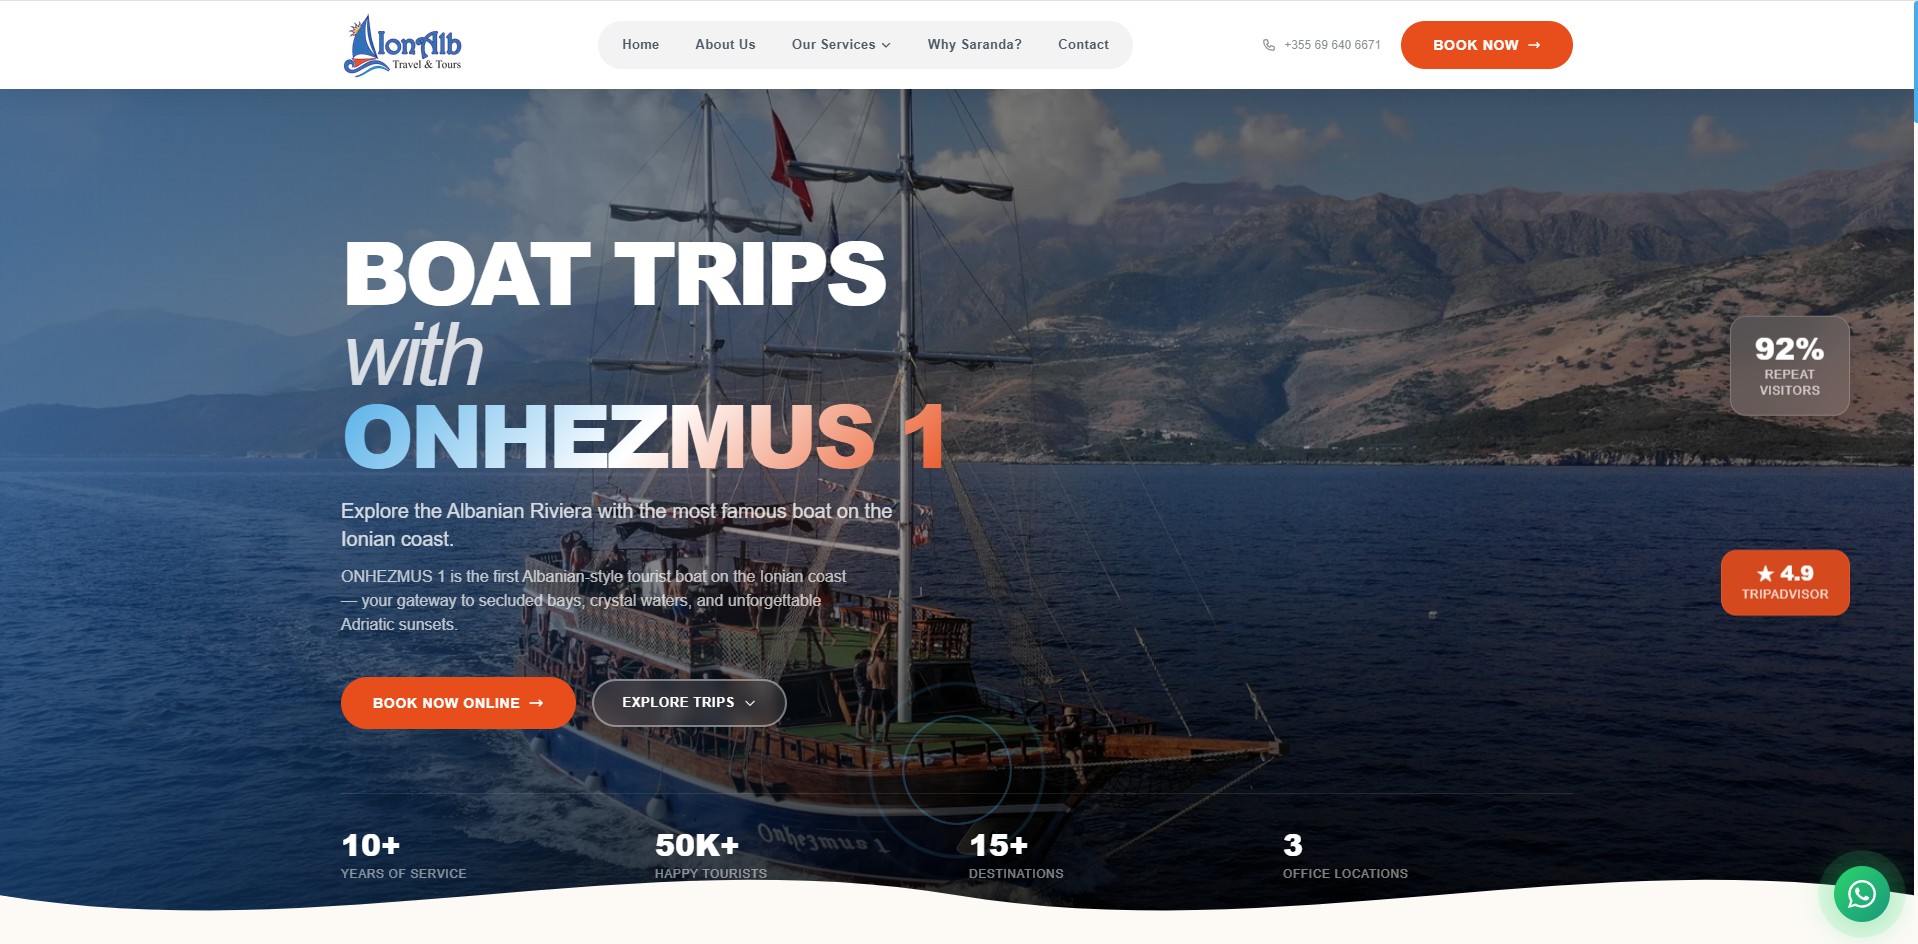The height and width of the screenshot is (944, 1918).
Task: Click the Book Now Online button
Action: (458, 703)
